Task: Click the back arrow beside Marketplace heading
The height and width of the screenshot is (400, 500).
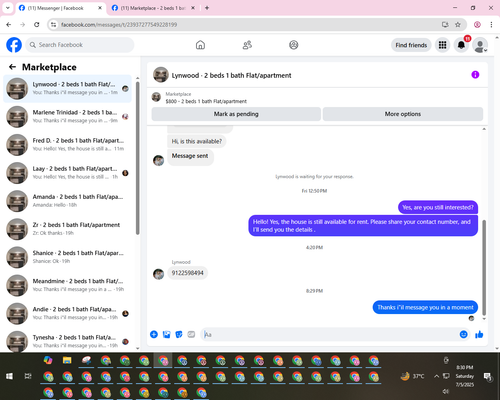Action: click(x=12, y=67)
